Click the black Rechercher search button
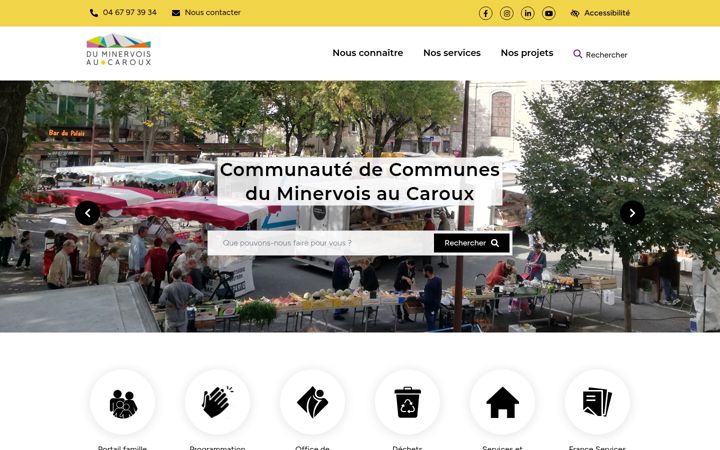720x450 pixels. click(x=472, y=243)
